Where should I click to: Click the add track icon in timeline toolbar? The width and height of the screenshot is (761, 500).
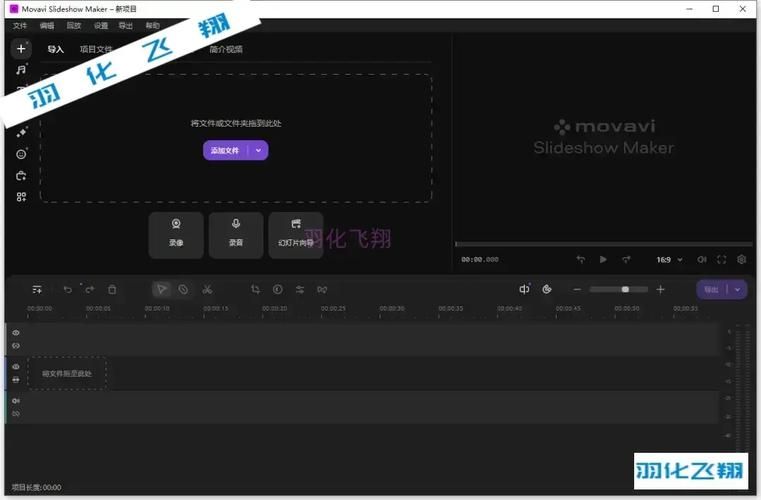tap(37, 290)
